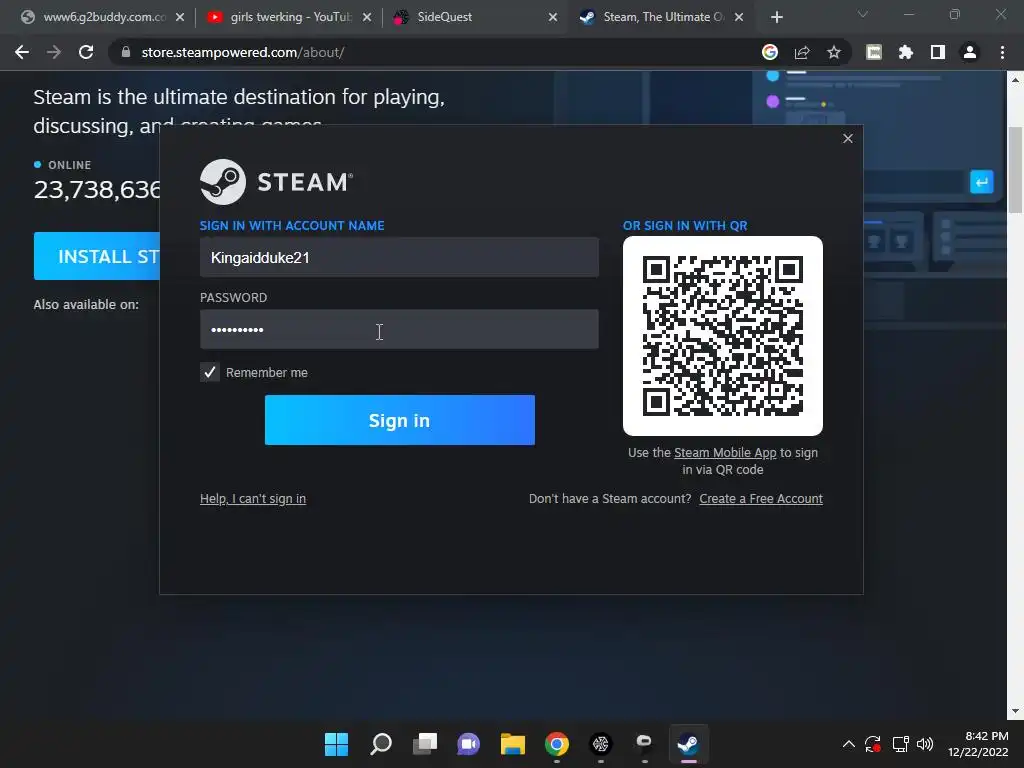The height and width of the screenshot is (768, 1024).
Task: Click scrollbar up arrow
Action: click(1015, 80)
